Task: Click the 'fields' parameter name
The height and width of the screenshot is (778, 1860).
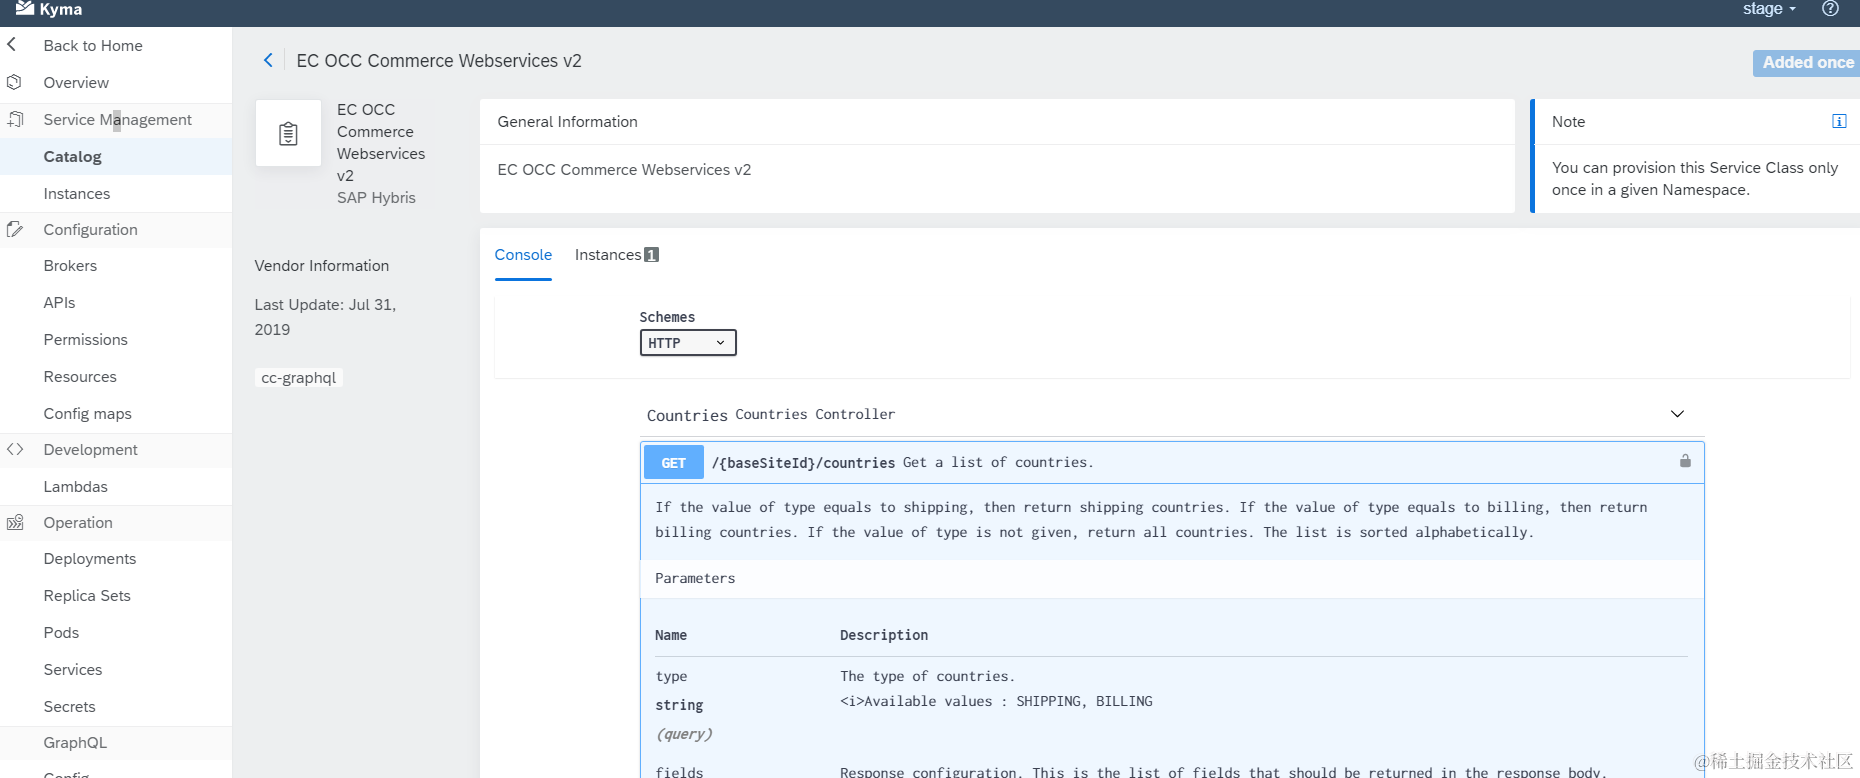Action: pos(679,772)
